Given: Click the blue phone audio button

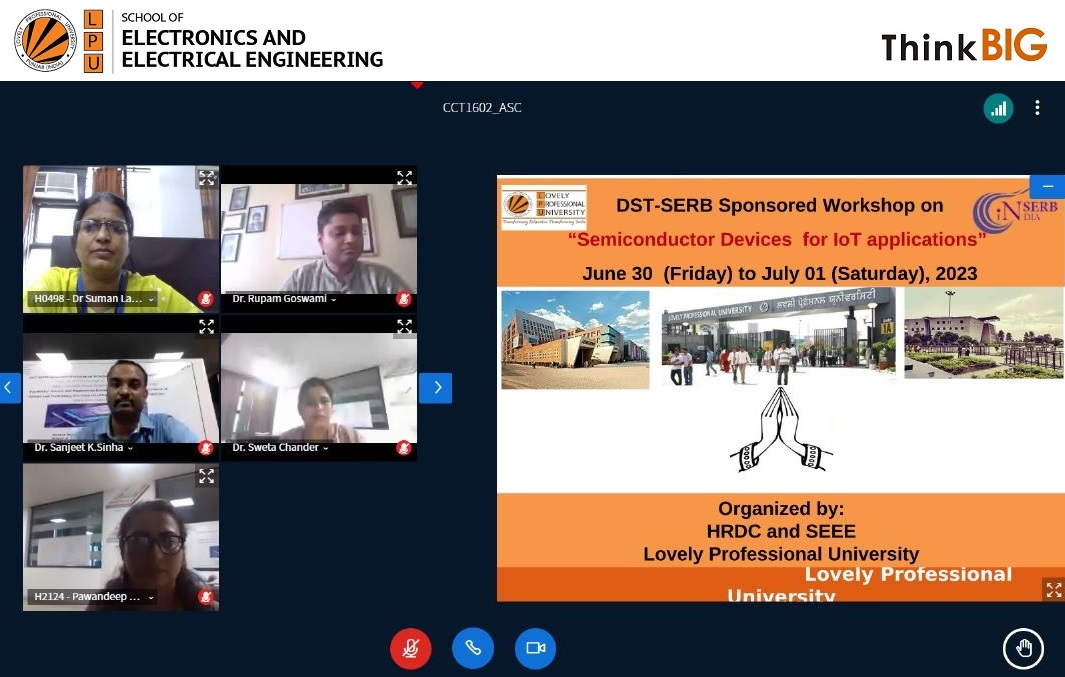Looking at the screenshot, I should tap(473, 648).
